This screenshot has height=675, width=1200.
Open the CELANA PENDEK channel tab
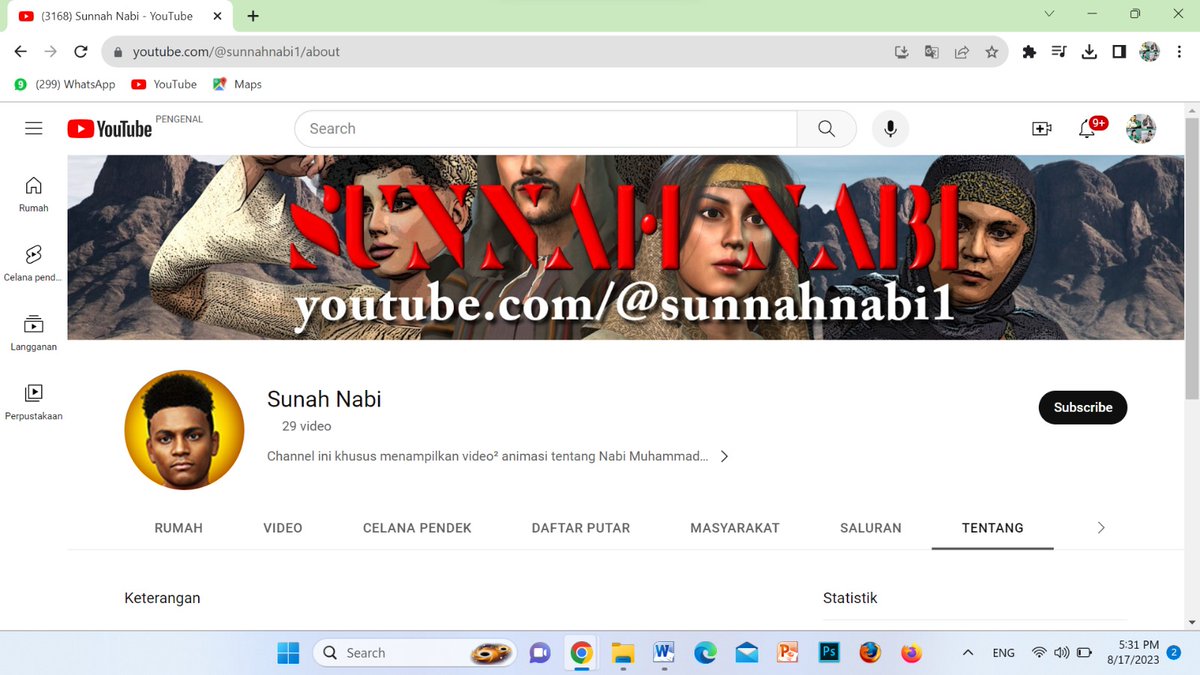[417, 528]
